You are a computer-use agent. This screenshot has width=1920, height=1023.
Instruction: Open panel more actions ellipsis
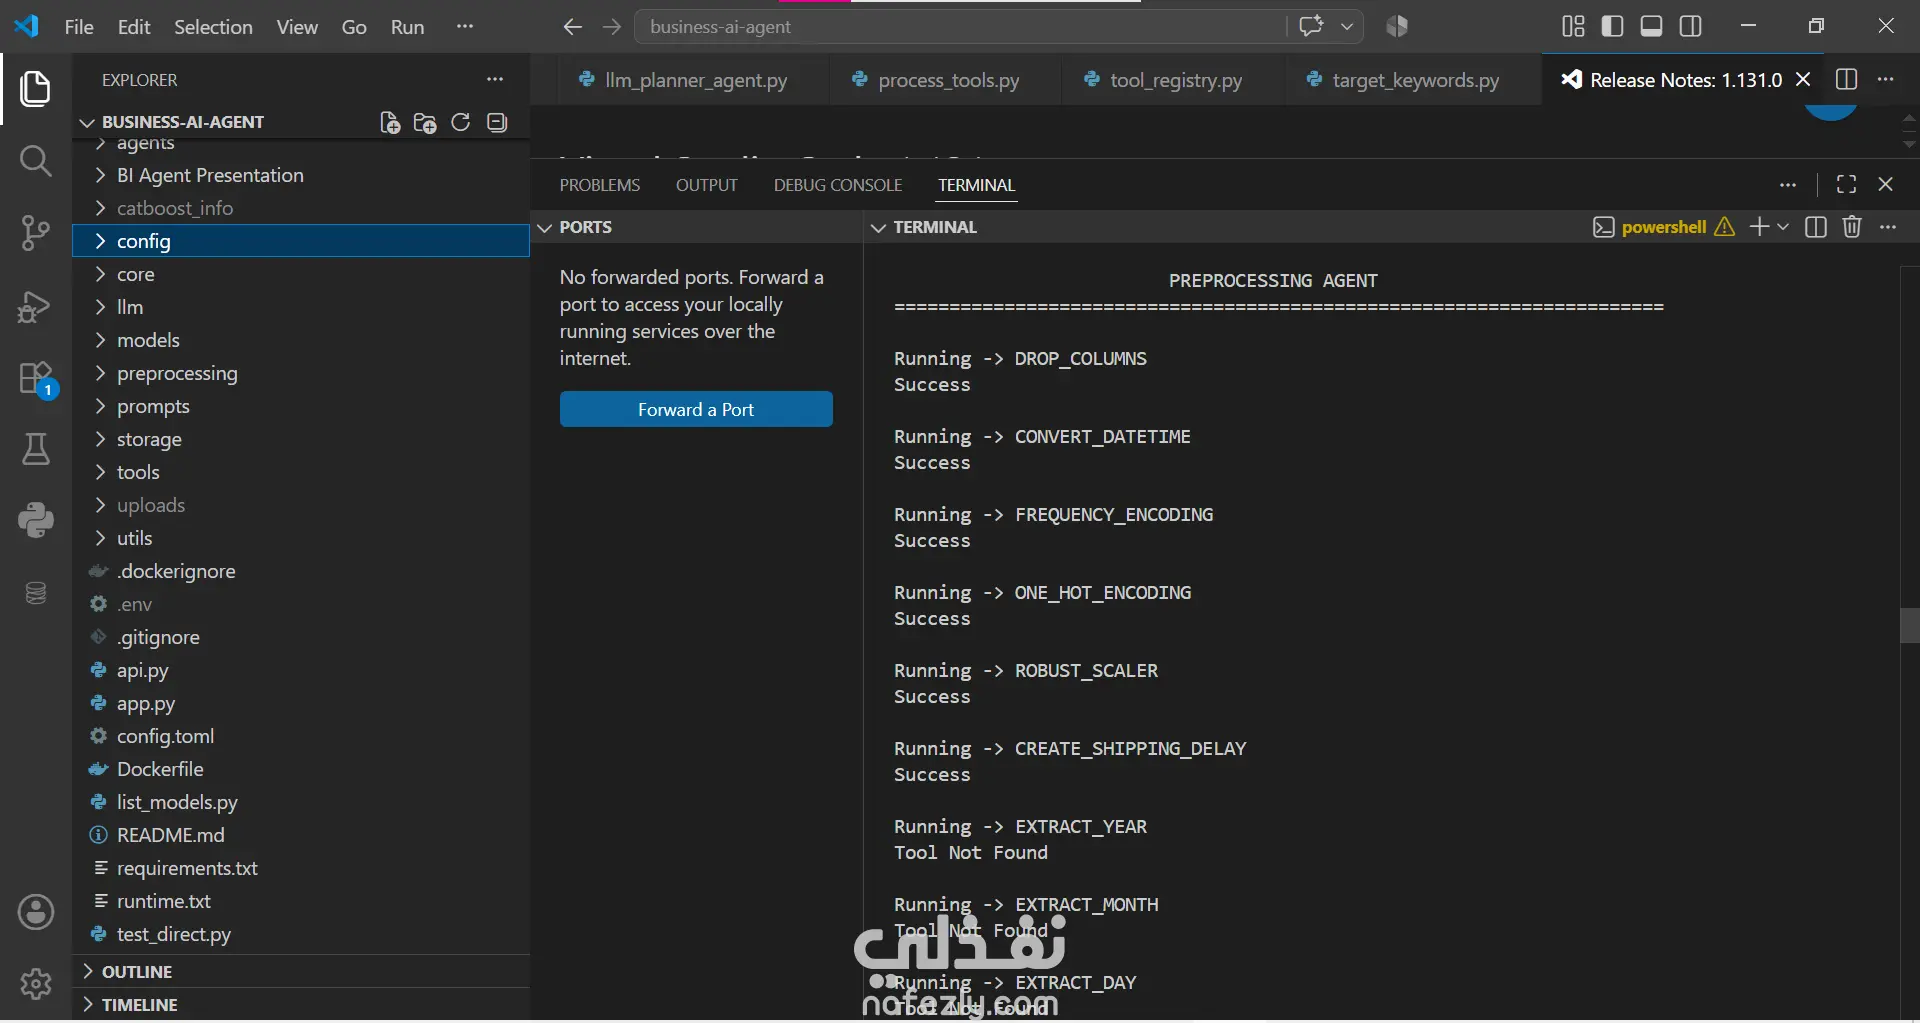pyautogui.click(x=1788, y=184)
